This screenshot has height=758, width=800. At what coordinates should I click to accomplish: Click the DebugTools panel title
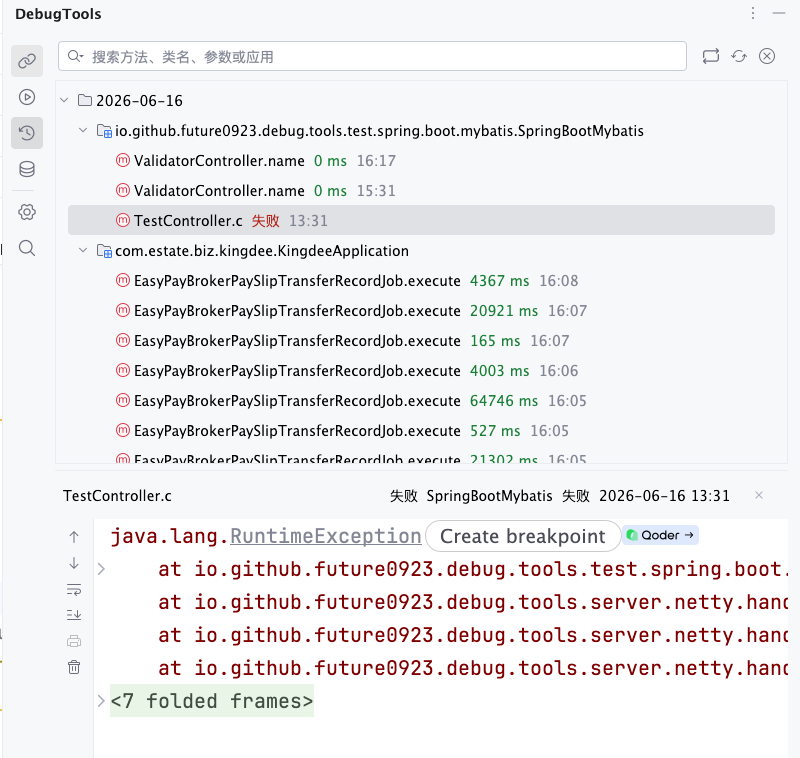pos(58,14)
